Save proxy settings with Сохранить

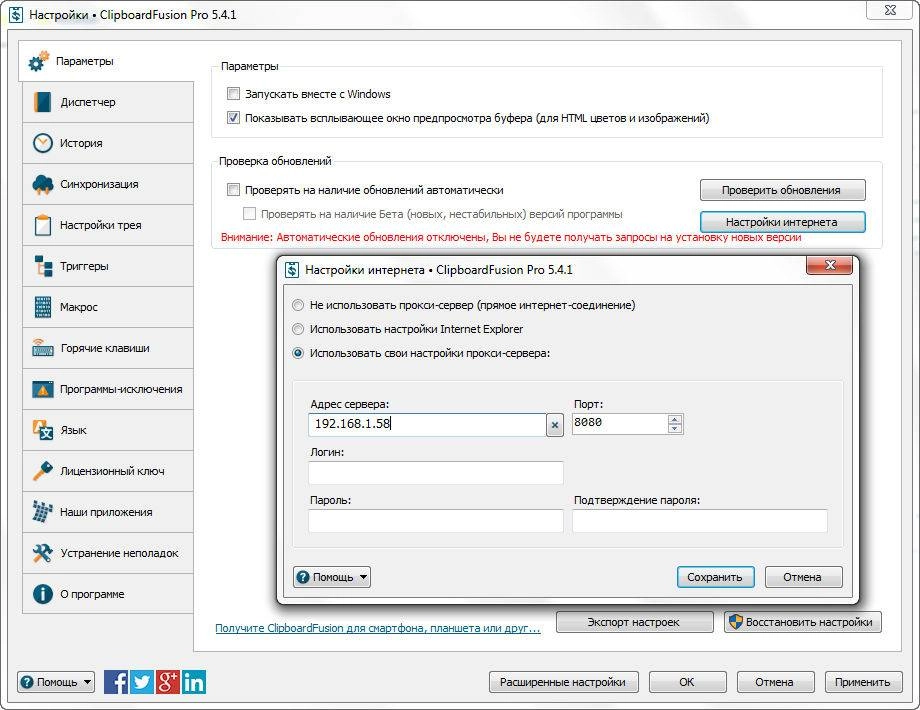point(715,577)
